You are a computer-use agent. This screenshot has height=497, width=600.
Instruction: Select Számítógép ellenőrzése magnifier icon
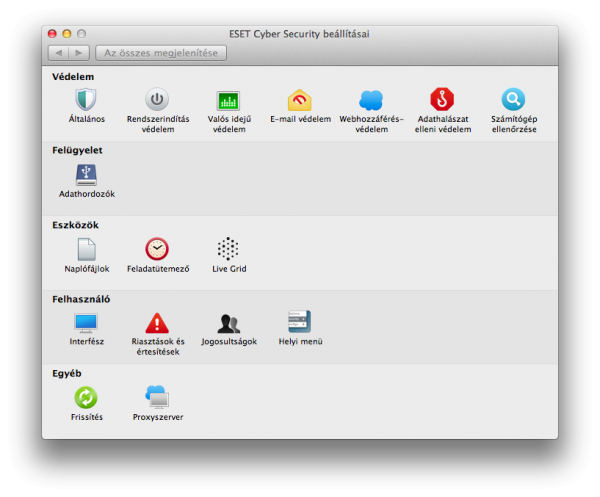click(513, 100)
